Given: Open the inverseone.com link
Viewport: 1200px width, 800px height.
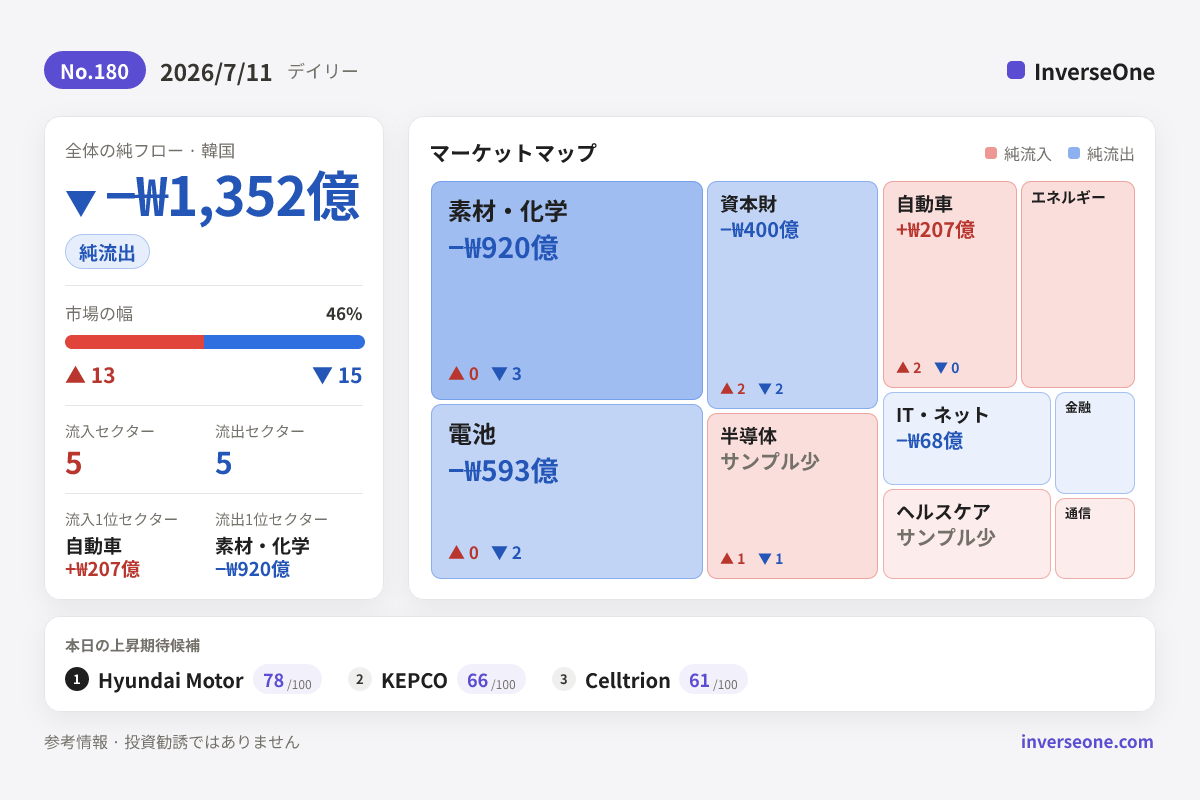Looking at the screenshot, I should point(1087,741).
